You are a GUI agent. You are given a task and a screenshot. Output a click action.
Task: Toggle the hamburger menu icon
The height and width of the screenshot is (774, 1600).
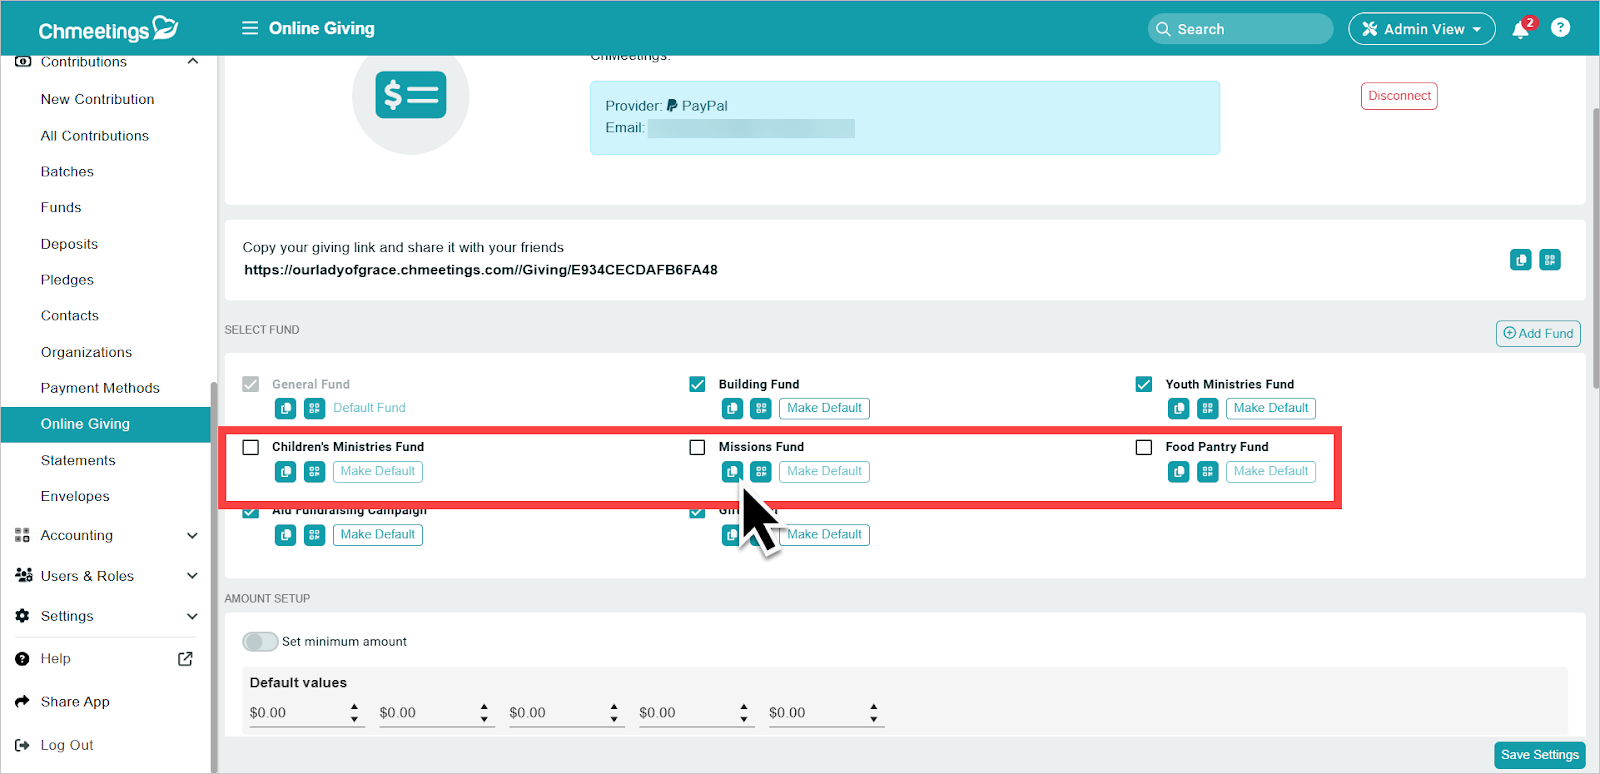coord(250,28)
